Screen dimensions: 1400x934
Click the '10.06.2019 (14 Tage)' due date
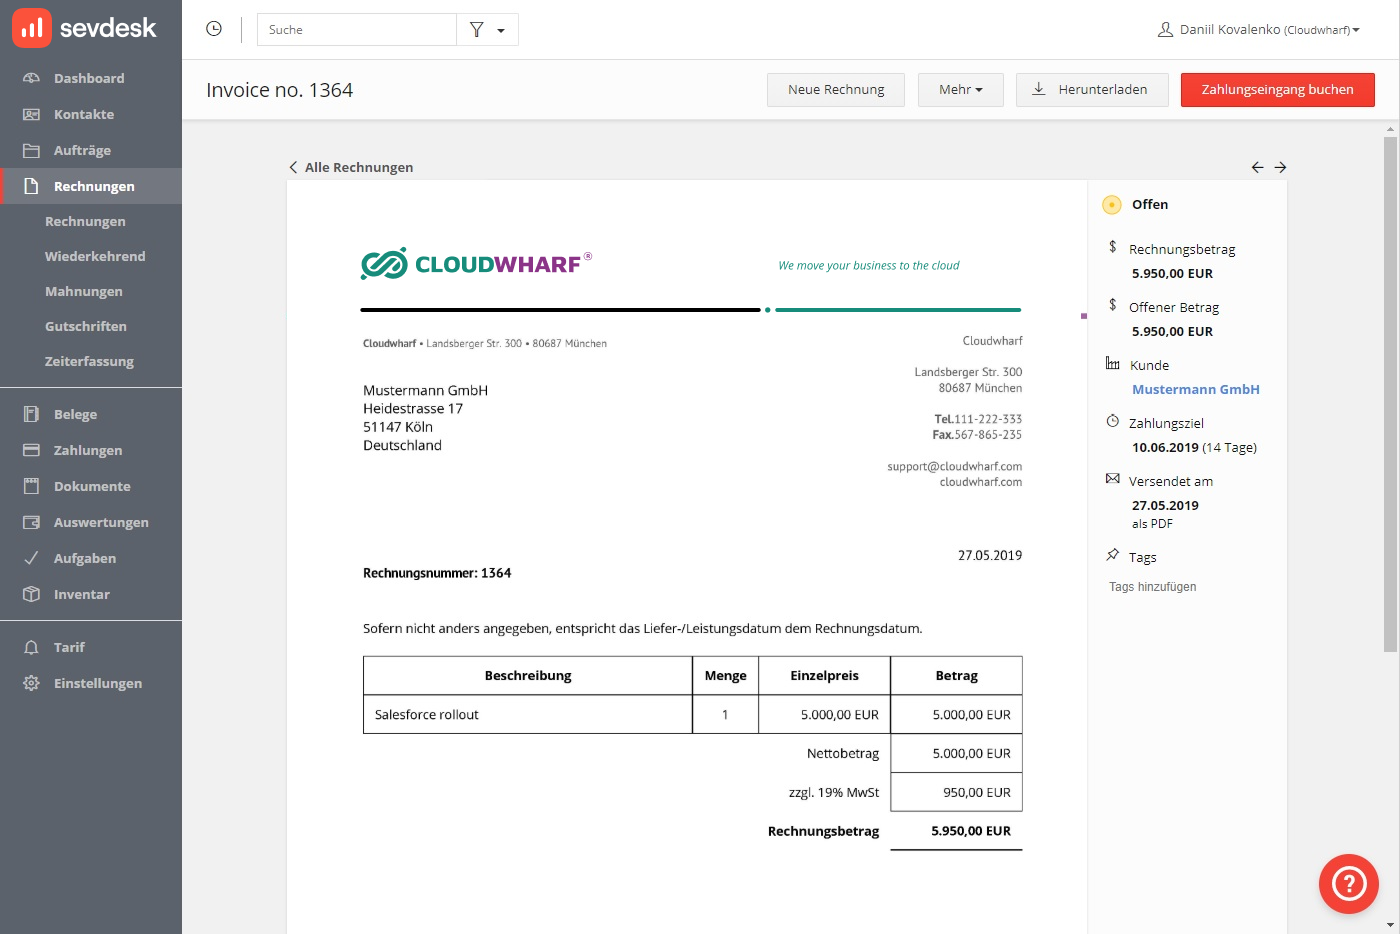pos(1194,448)
